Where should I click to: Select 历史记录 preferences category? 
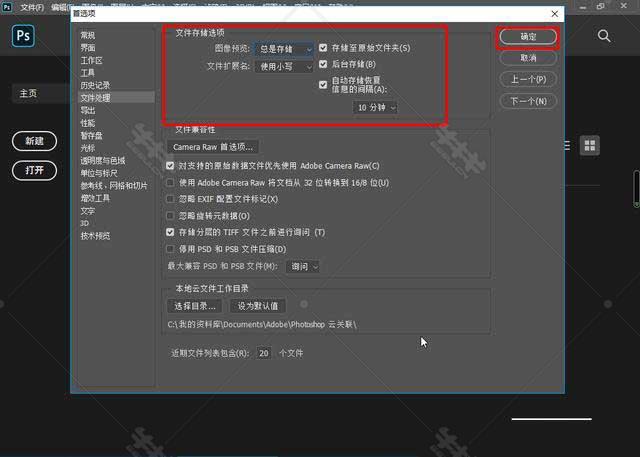[95, 85]
